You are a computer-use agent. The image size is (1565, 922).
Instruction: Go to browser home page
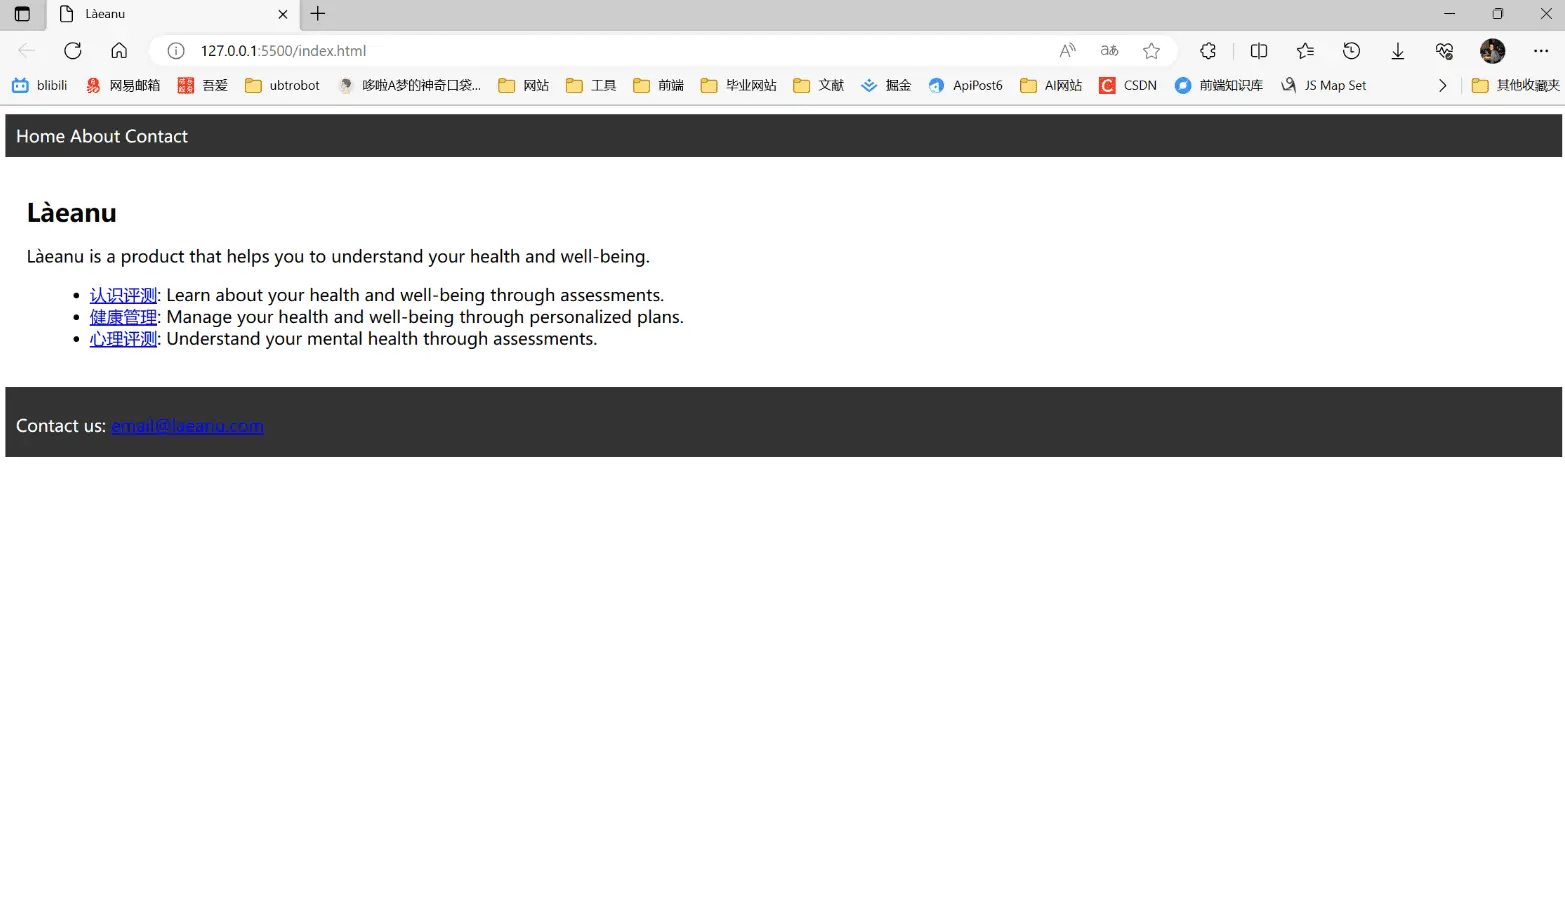119,51
